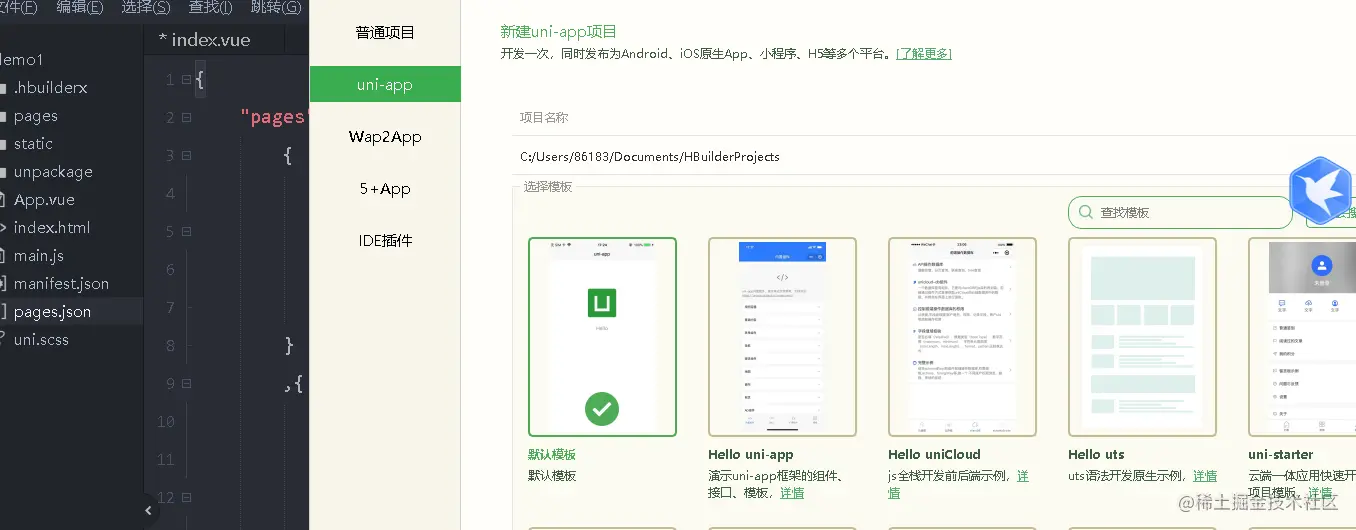Select the Hello uni-app template thumbnail
The height and width of the screenshot is (530, 1356).
click(x=782, y=337)
